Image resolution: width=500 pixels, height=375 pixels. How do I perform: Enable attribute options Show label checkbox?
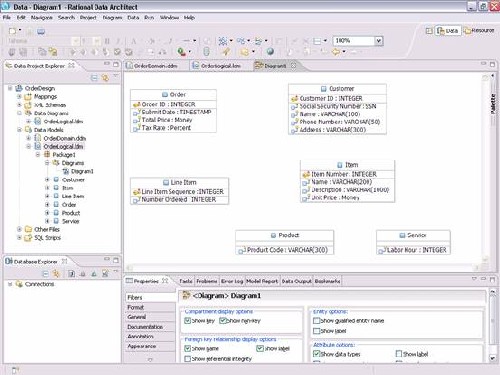pos(399,354)
